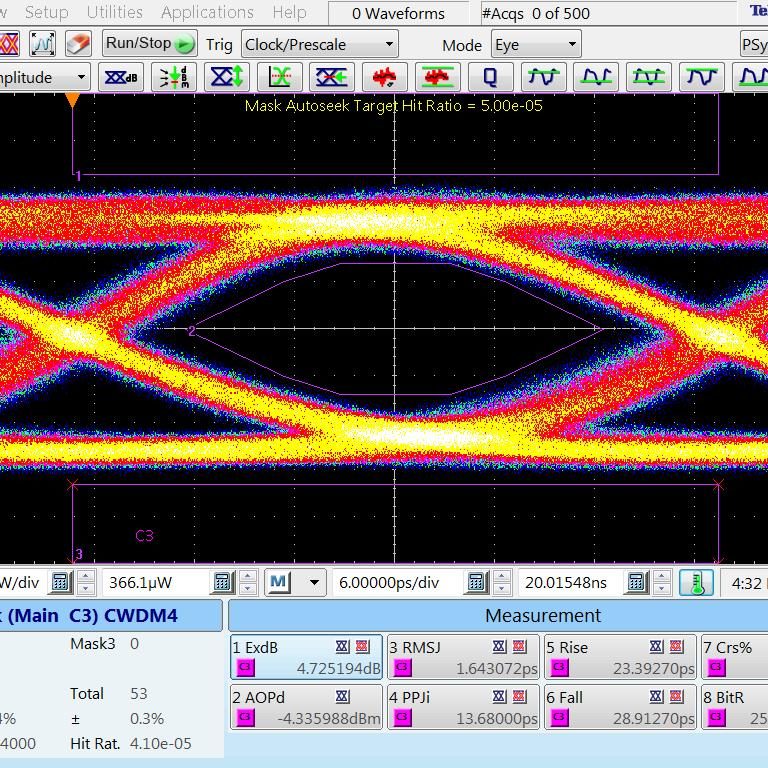768x768 pixels.
Task: Click the red annotation icon in 3 RMSJ cell
Action: tap(519, 647)
